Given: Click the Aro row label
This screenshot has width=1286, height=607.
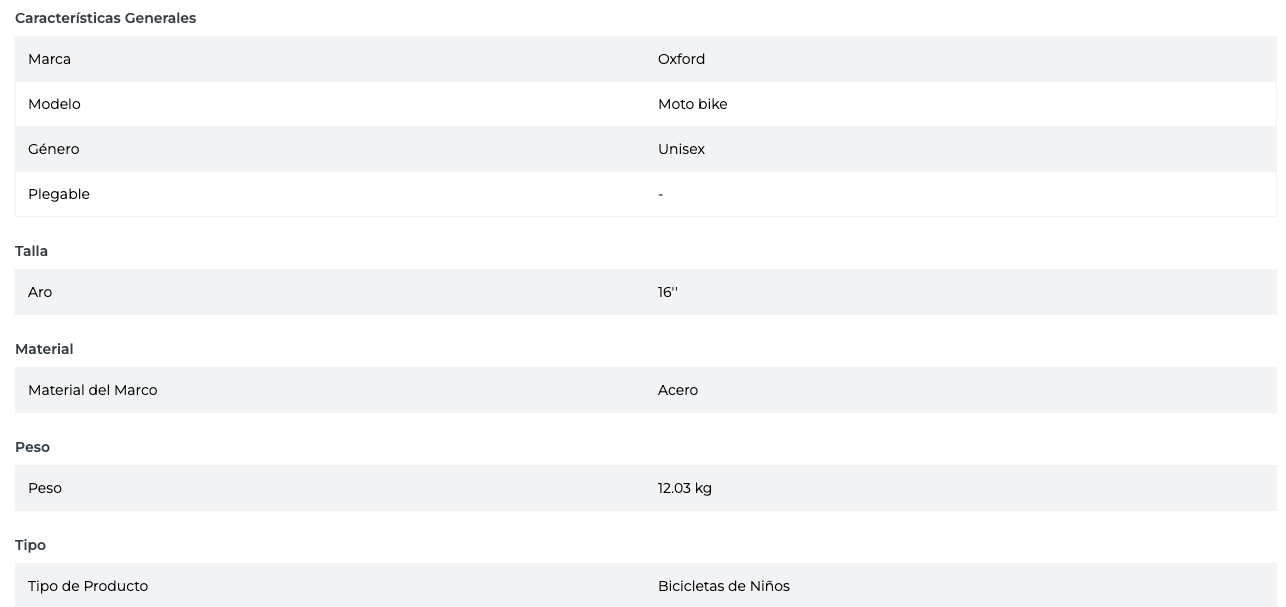Looking at the screenshot, I should point(40,292).
